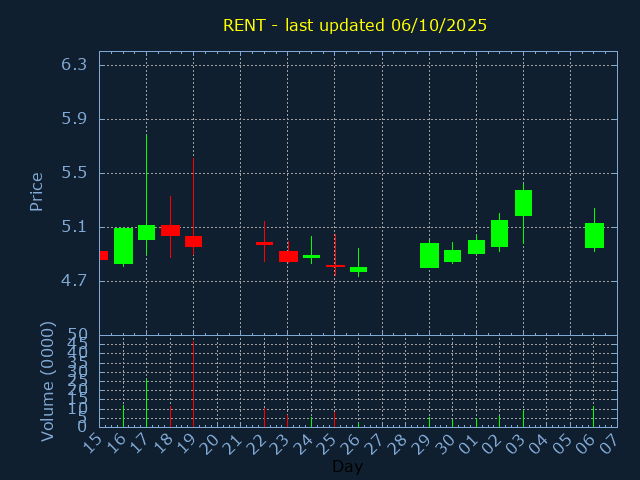
Task: Click the 6.3 price axis label
Action: click(74, 65)
